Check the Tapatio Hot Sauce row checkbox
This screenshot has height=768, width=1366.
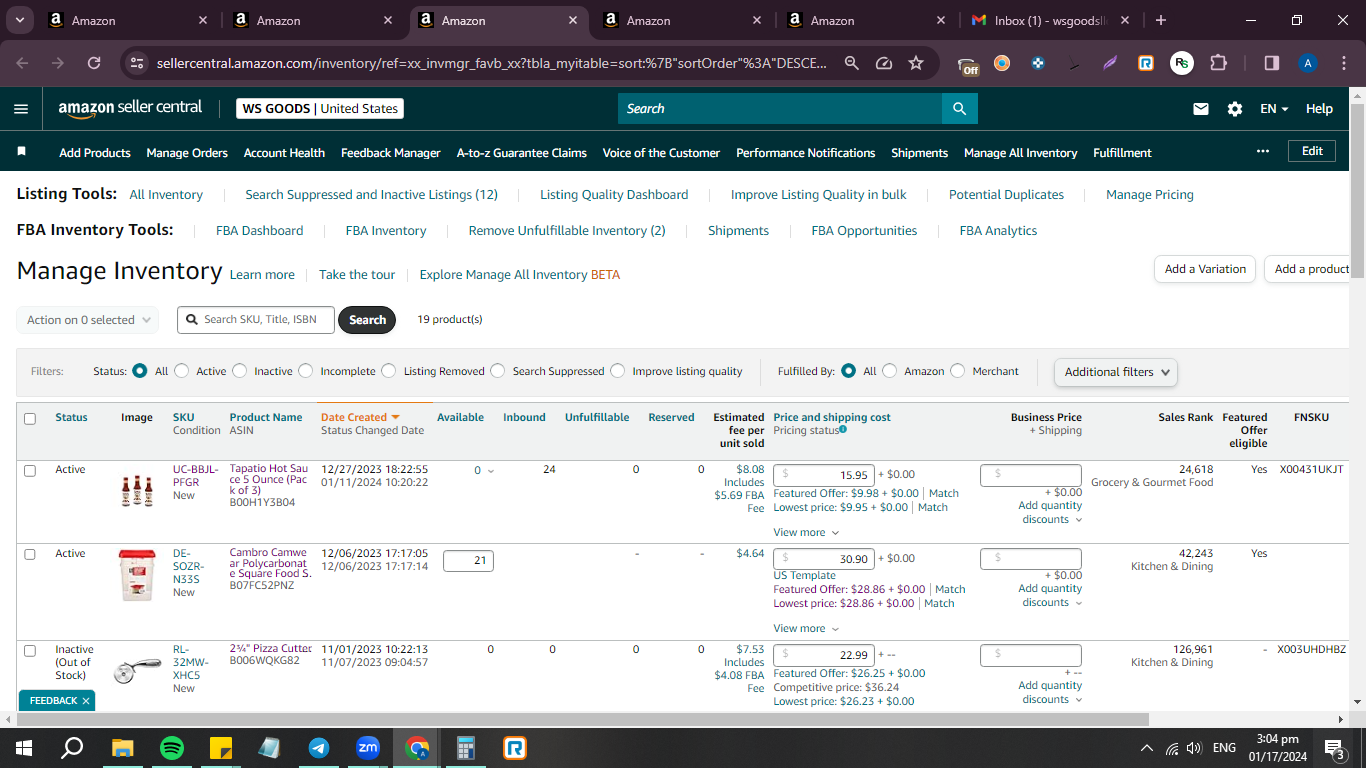coord(30,470)
